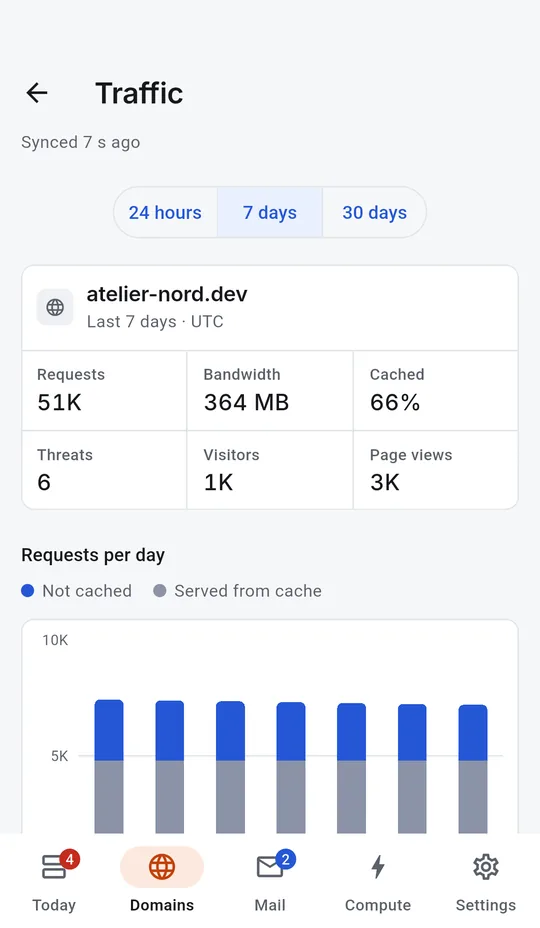Tap the 5K axis label

click(x=59, y=756)
